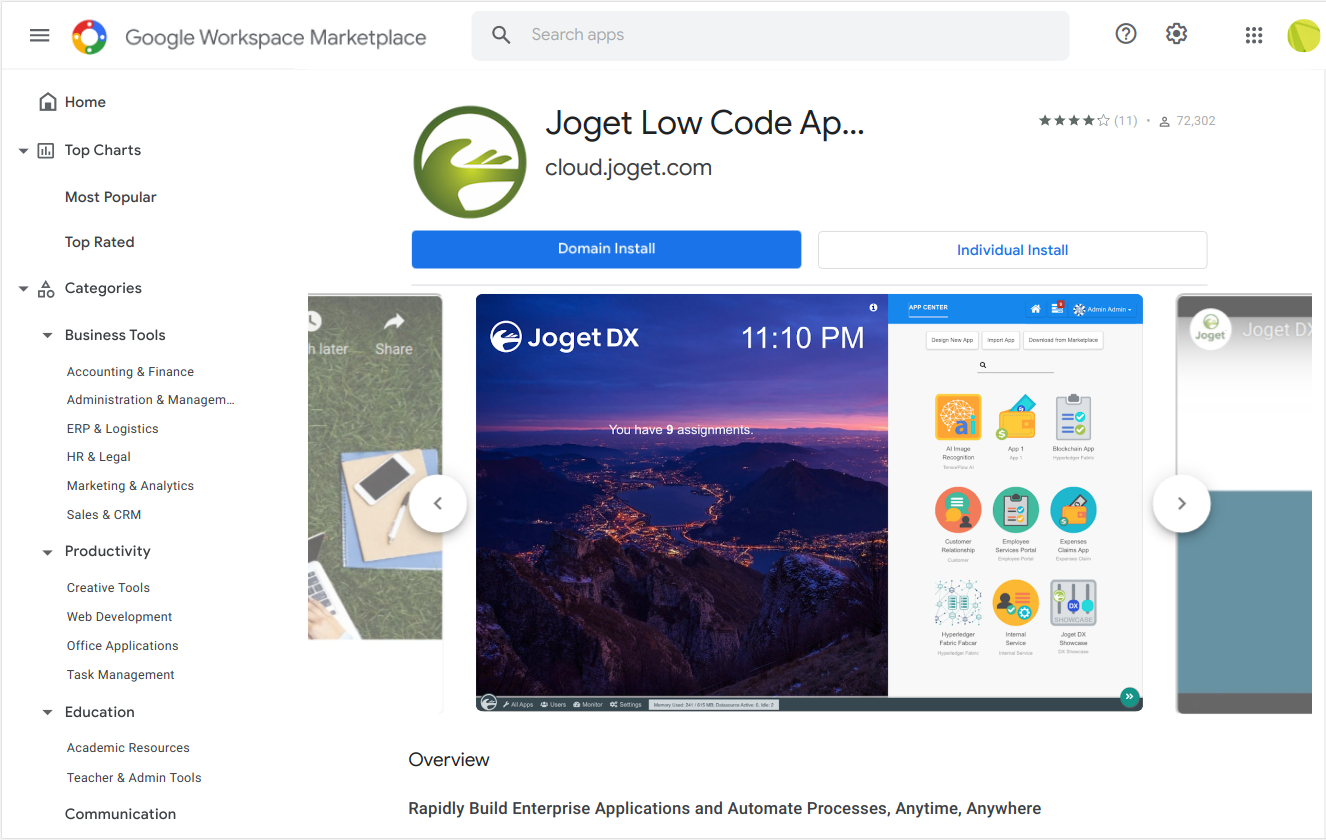Click the Categories shapes icon
Viewport: 1326px width, 840px height.
(46, 289)
